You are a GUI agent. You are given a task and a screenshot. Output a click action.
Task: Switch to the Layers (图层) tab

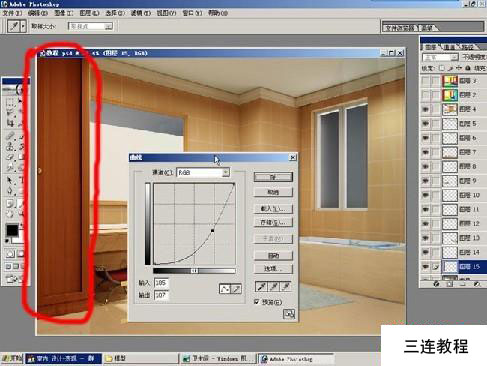pyautogui.click(x=431, y=47)
